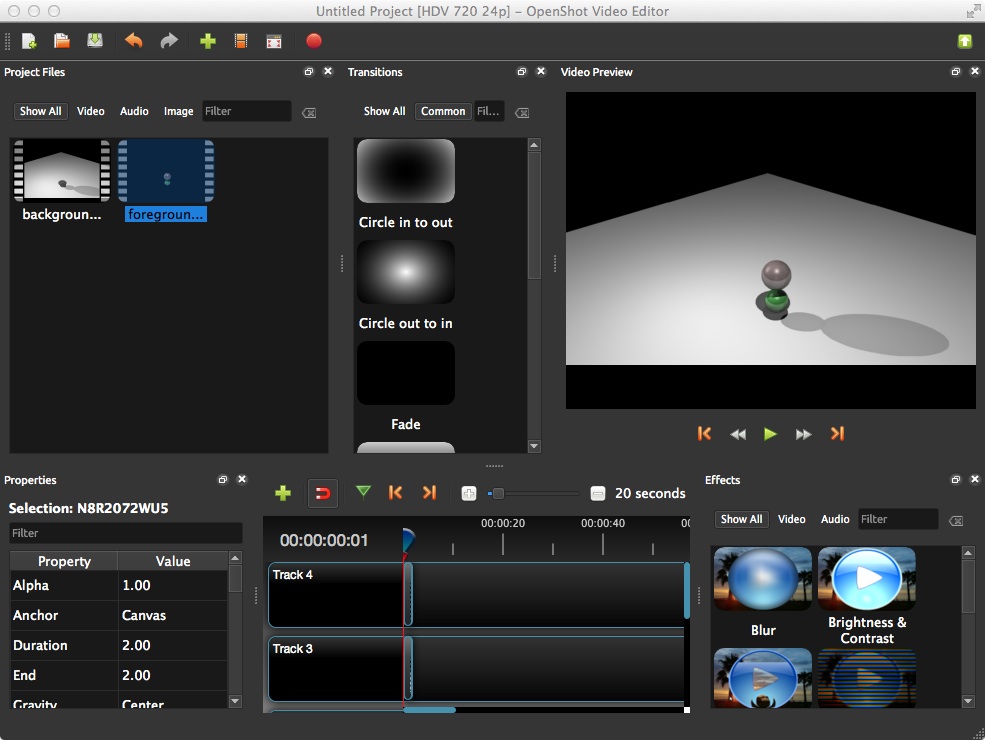Open an existing project
This screenshot has width=985, height=740.
(x=60, y=41)
